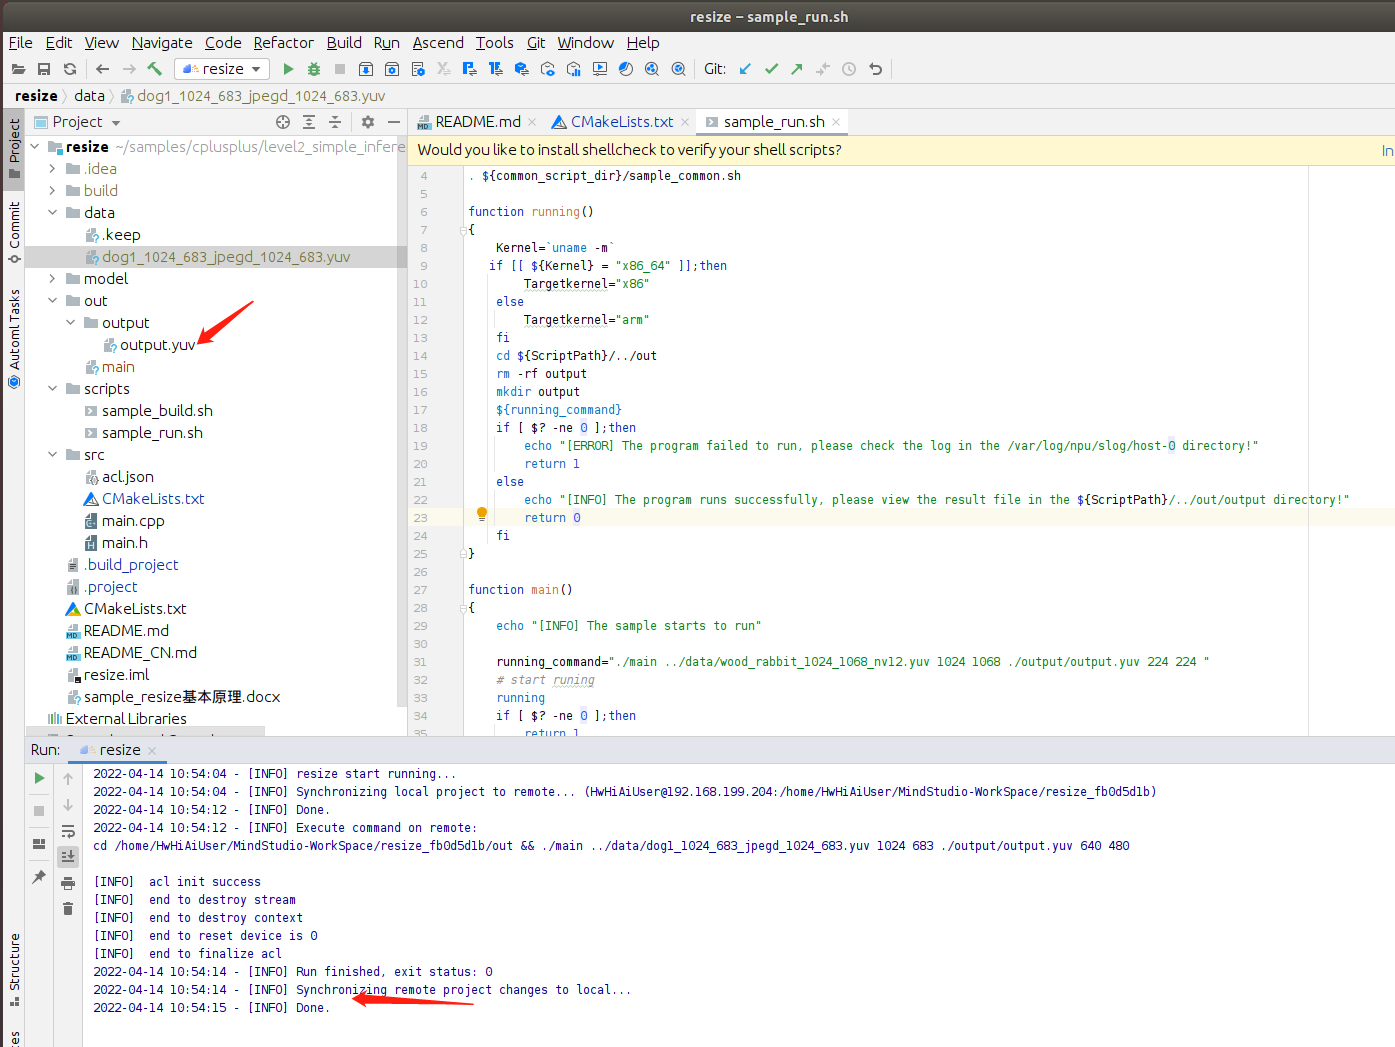The width and height of the screenshot is (1395, 1047).
Task: Open the resize run configuration dropdown
Action: click(222, 69)
